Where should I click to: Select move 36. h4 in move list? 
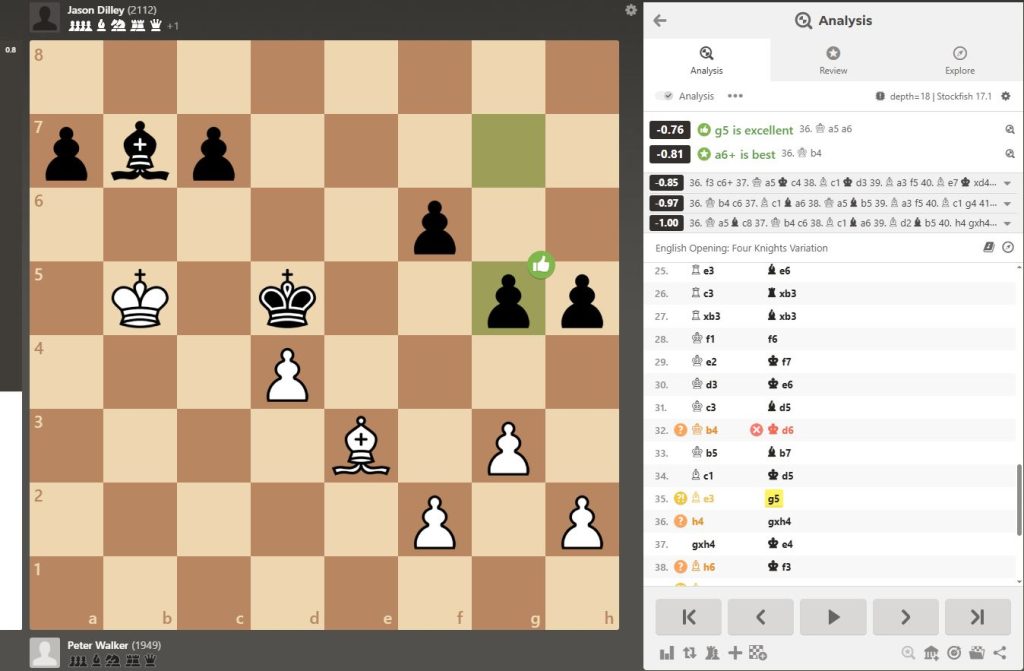(699, 521)
